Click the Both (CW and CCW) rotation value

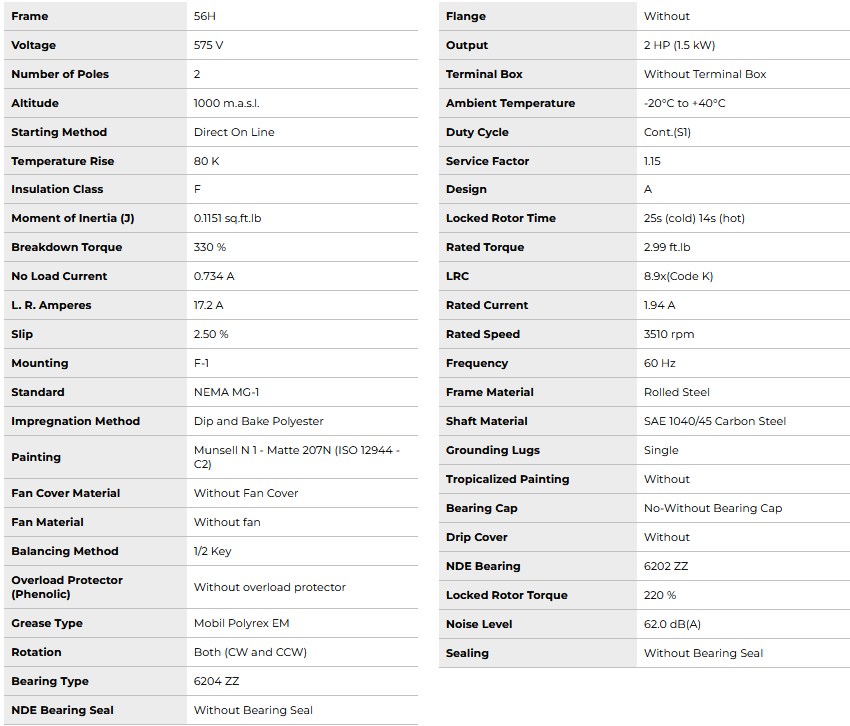point(250,652)
